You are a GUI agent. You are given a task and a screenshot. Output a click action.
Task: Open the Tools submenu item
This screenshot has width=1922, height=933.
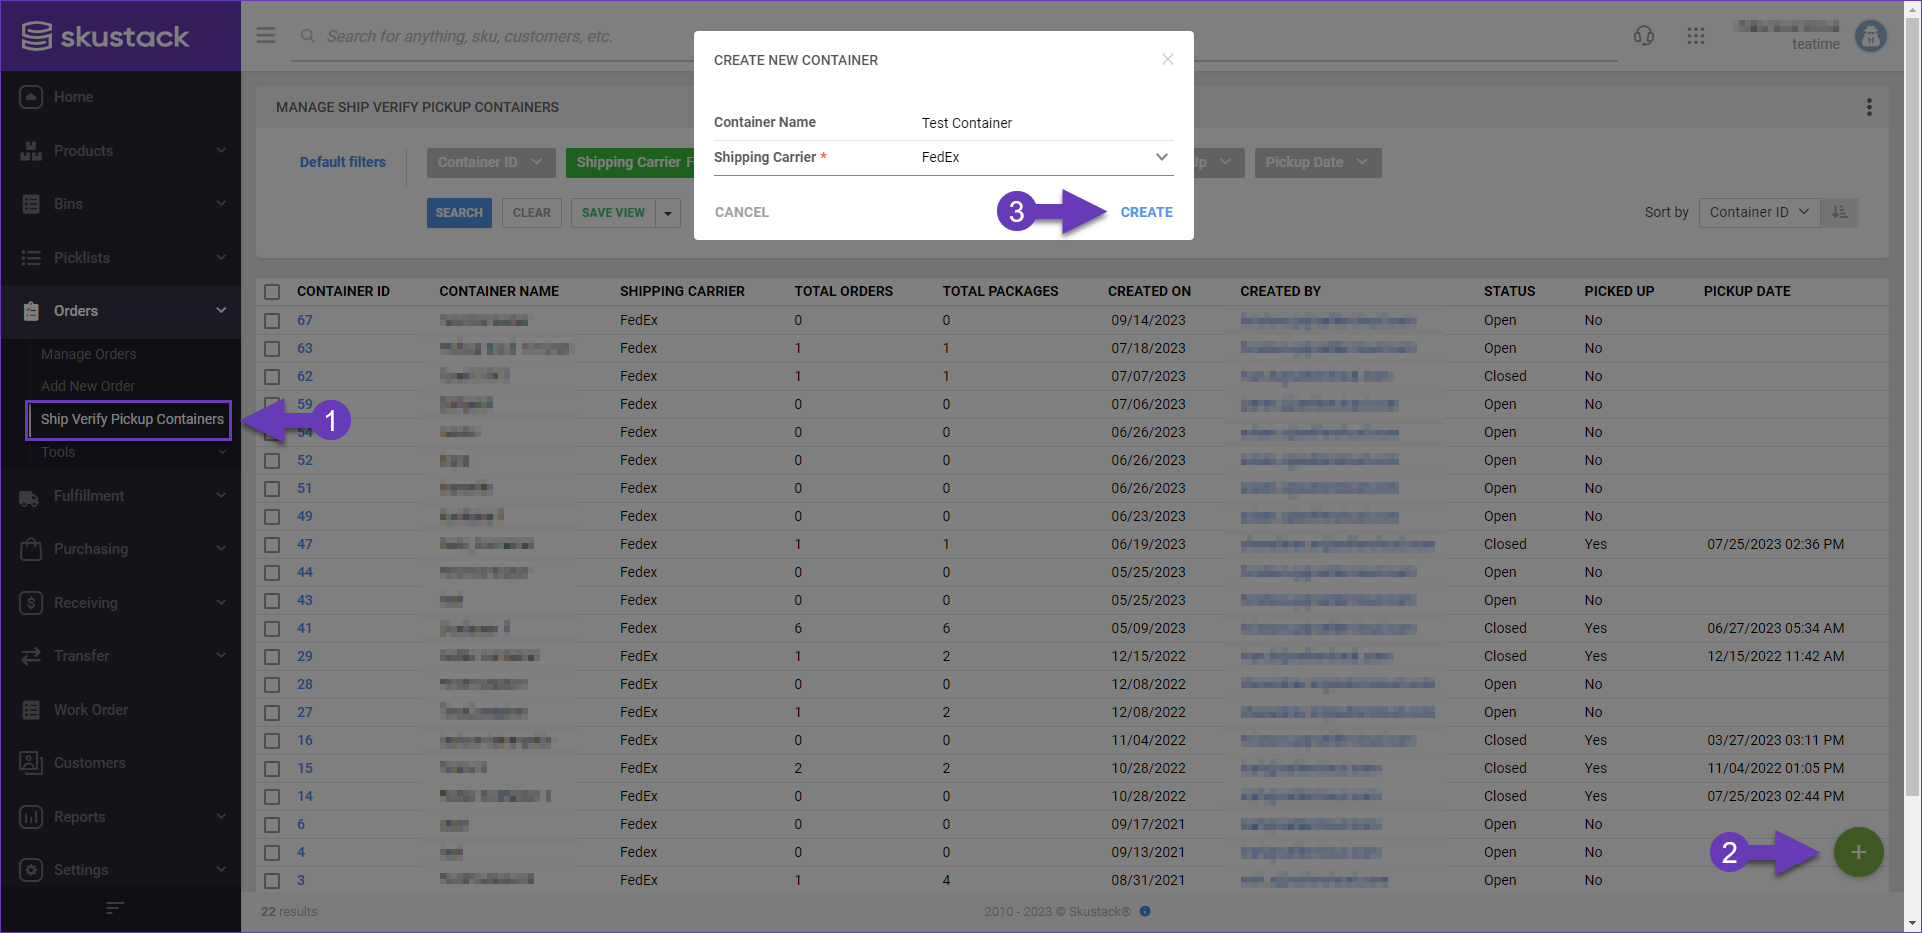coord(58,452)
